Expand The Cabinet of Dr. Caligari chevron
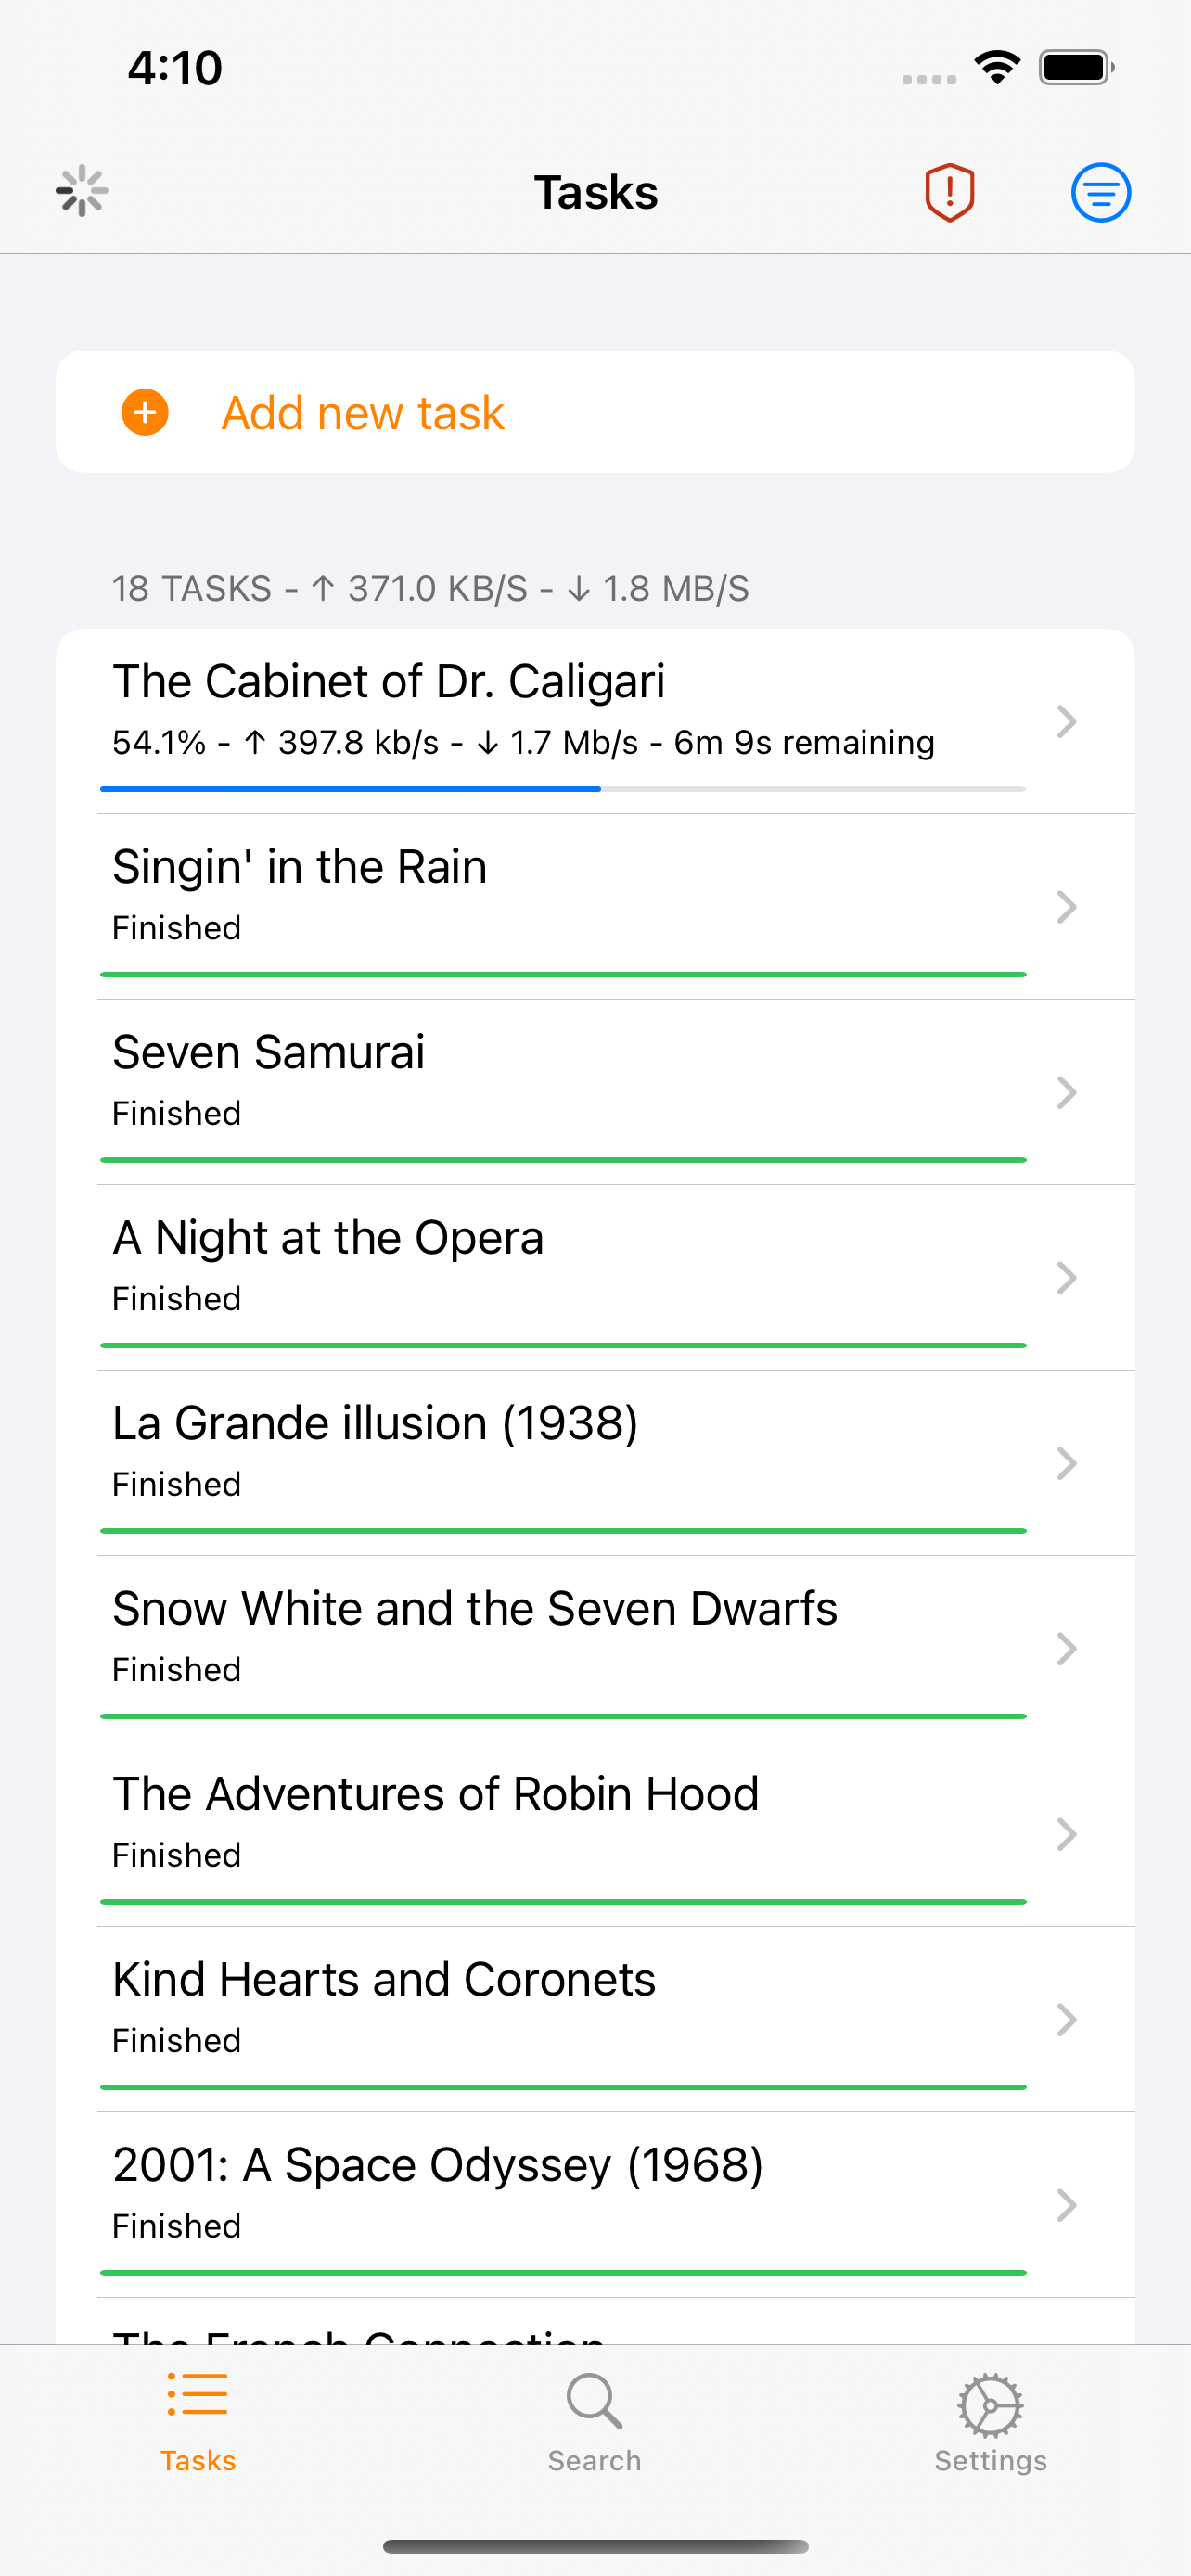This screenshot has width=1191, height=2576. [x=1066, y=721]
